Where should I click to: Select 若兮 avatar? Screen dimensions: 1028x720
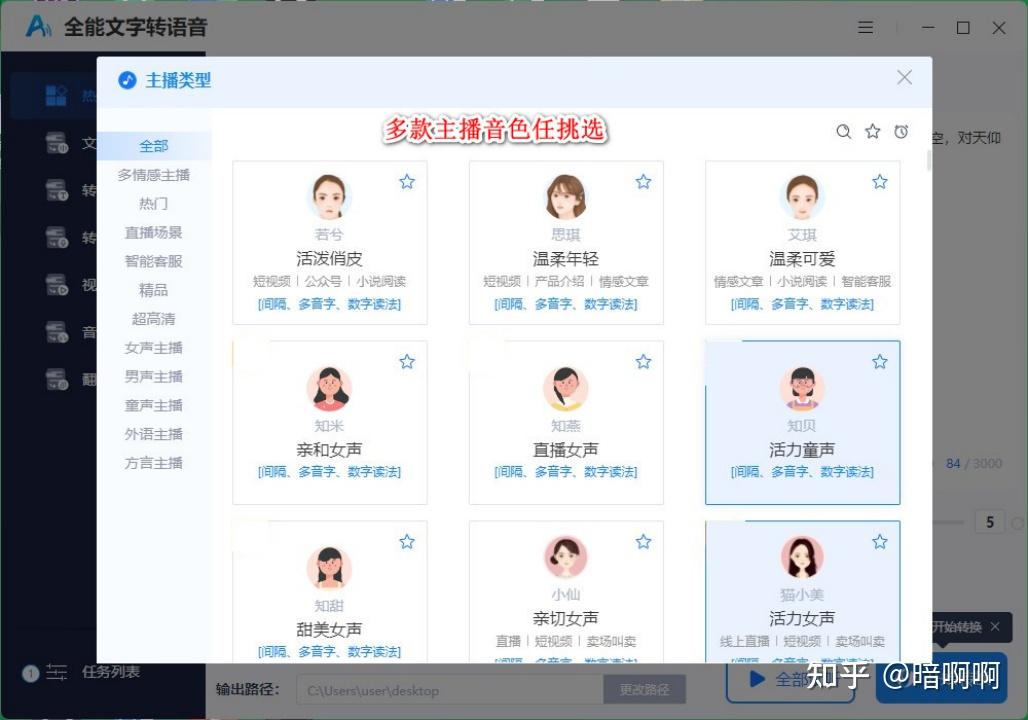(x=329, y=197)
